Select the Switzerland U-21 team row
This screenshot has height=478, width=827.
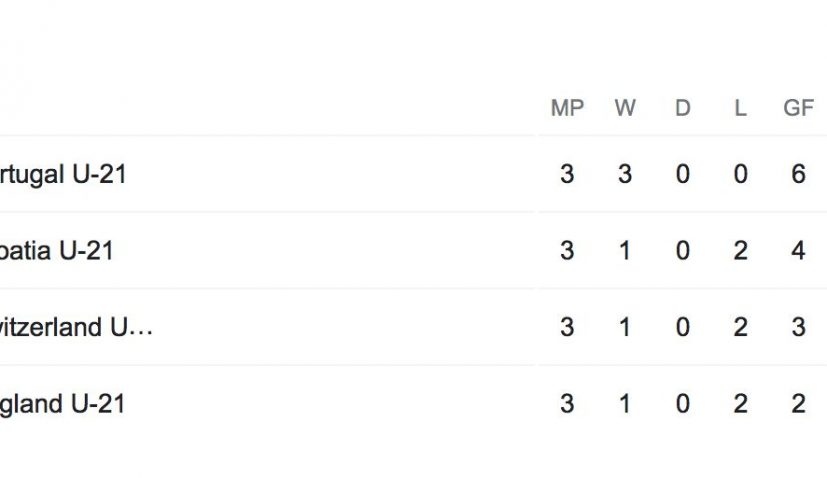click(76, 327)
